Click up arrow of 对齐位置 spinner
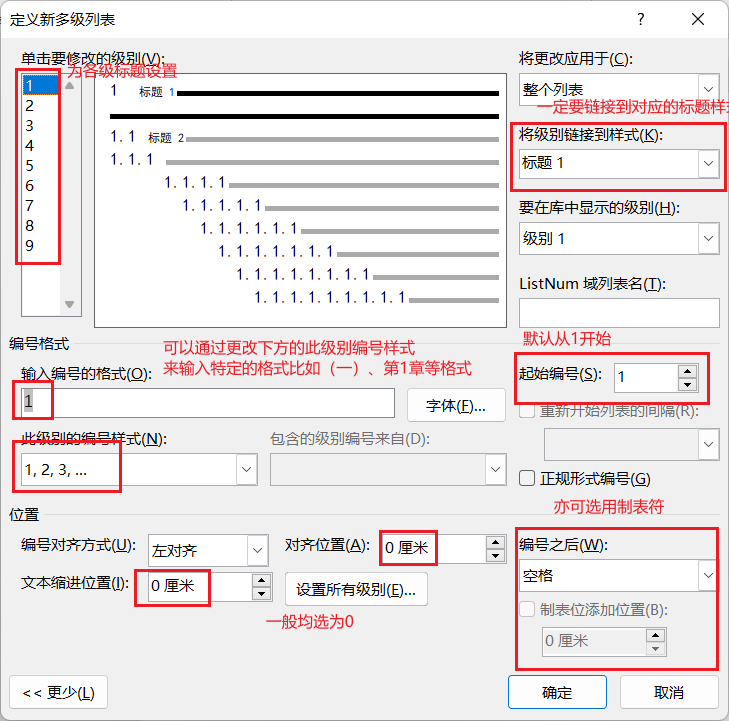Viewport: 729px width, 721px height. pos(494,542)
